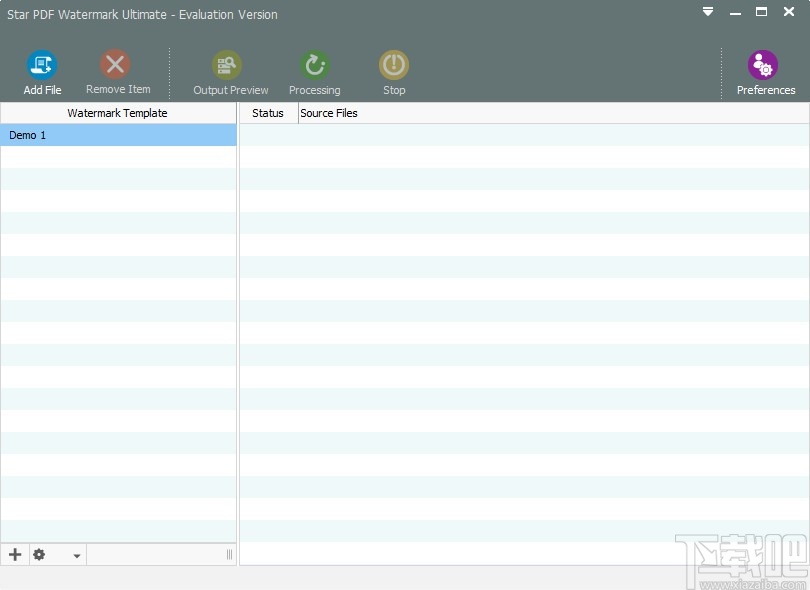Open Output Preview from the toolbar
Screen dimensions: 810x590
coord(227,65)
